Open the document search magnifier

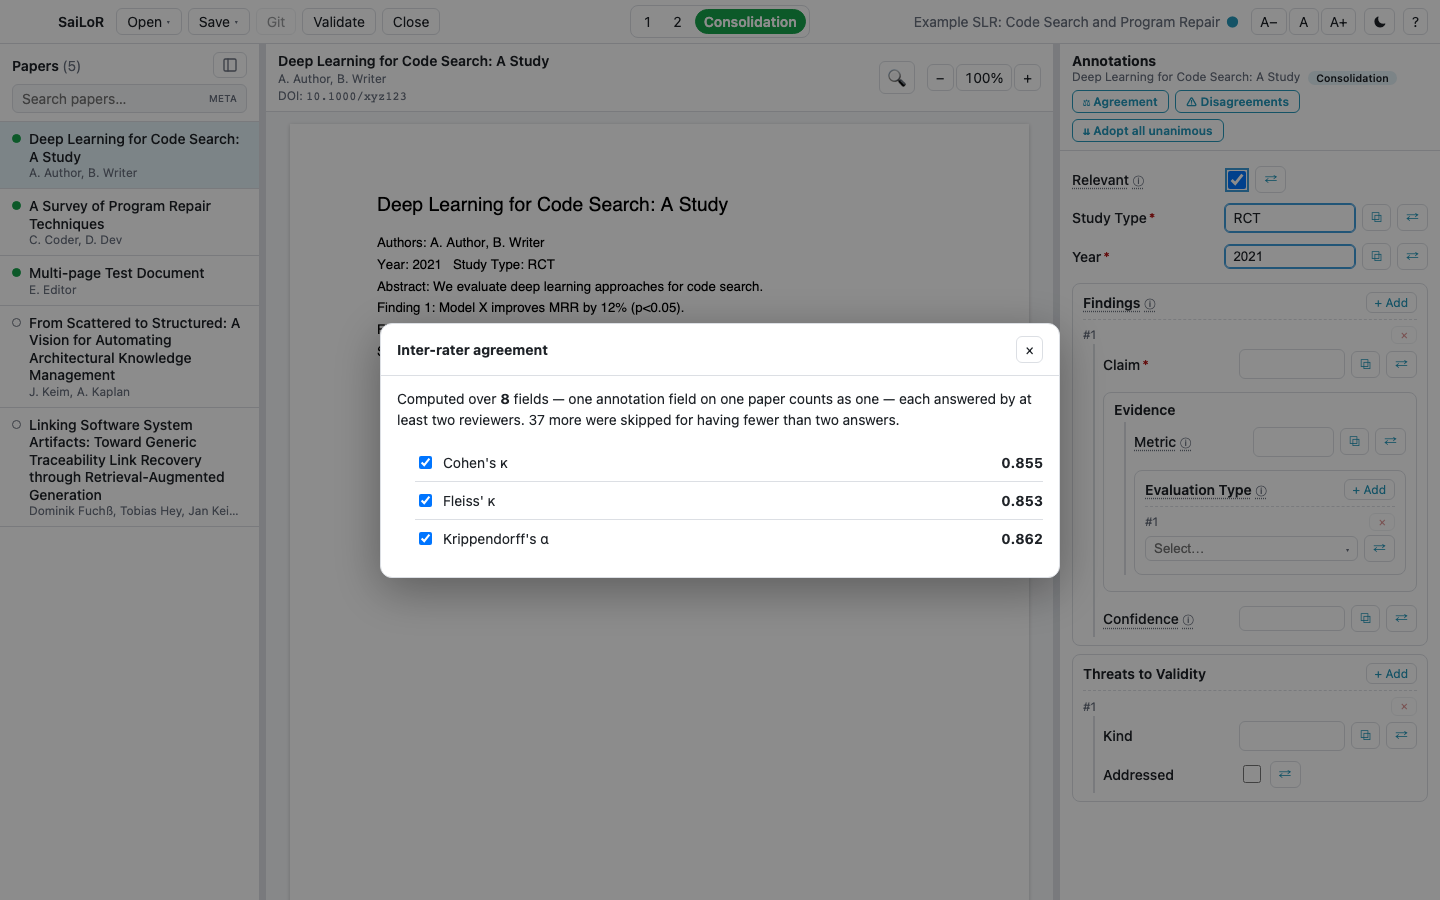coord(897,78)
